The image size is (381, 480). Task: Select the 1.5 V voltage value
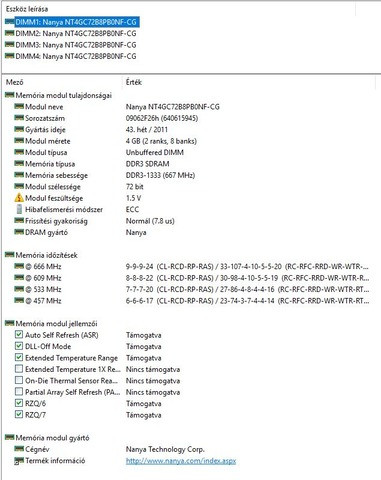pyautogui.click(x=133, y=198)
